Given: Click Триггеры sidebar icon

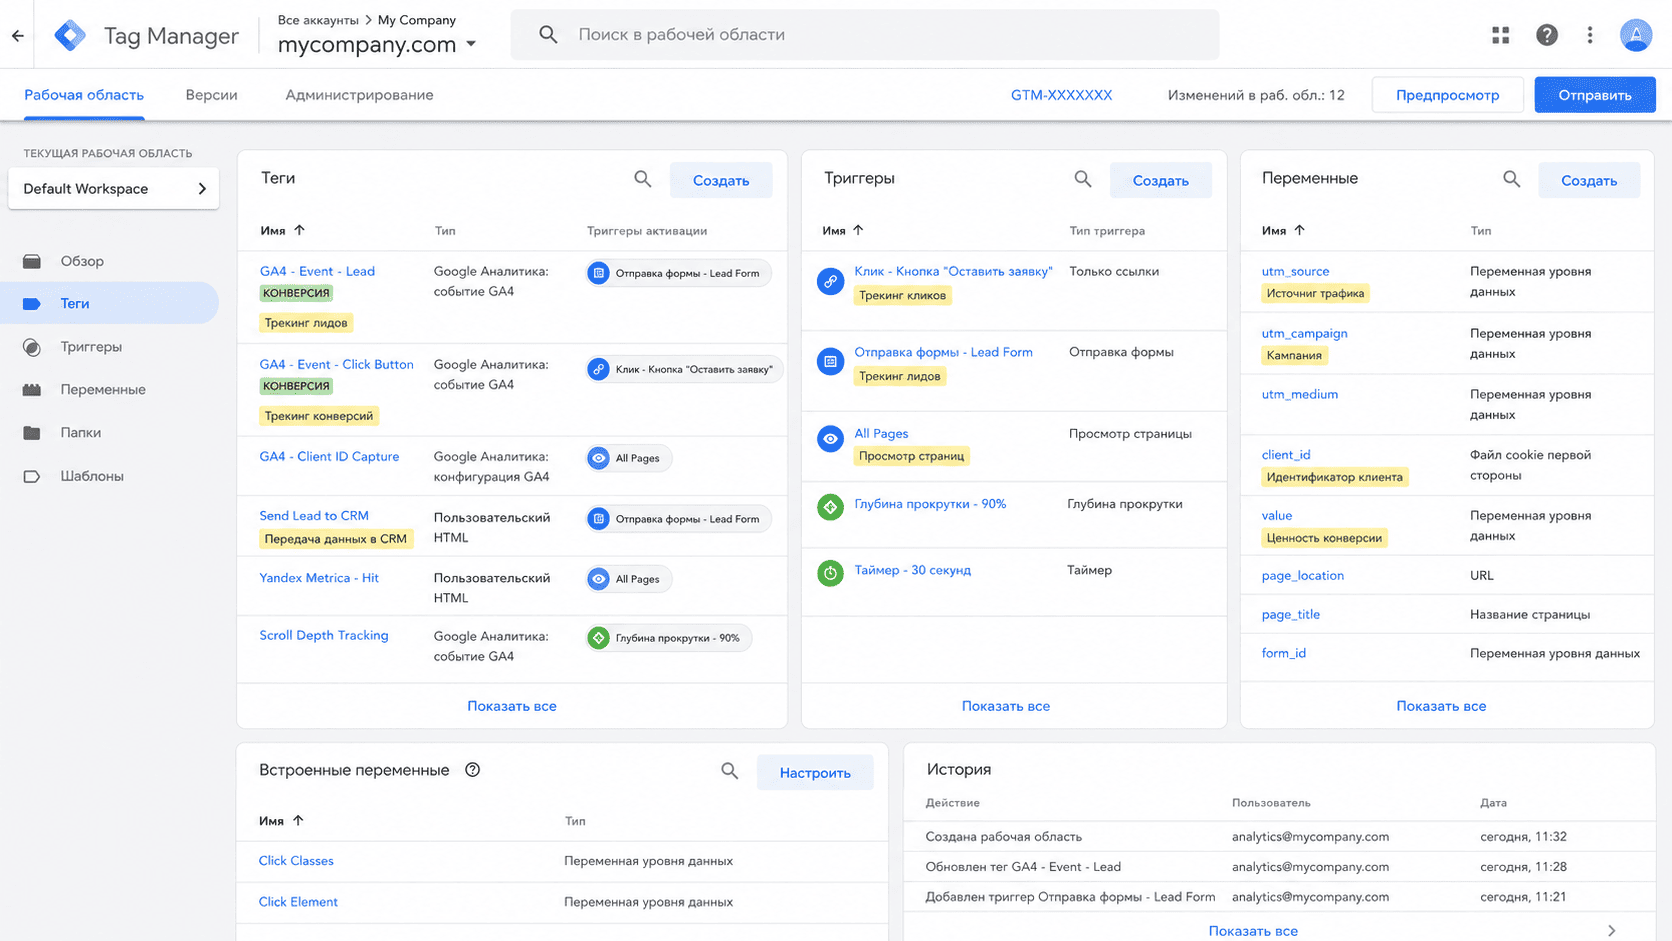Looking at the screenshot, I should click(32, 347).
